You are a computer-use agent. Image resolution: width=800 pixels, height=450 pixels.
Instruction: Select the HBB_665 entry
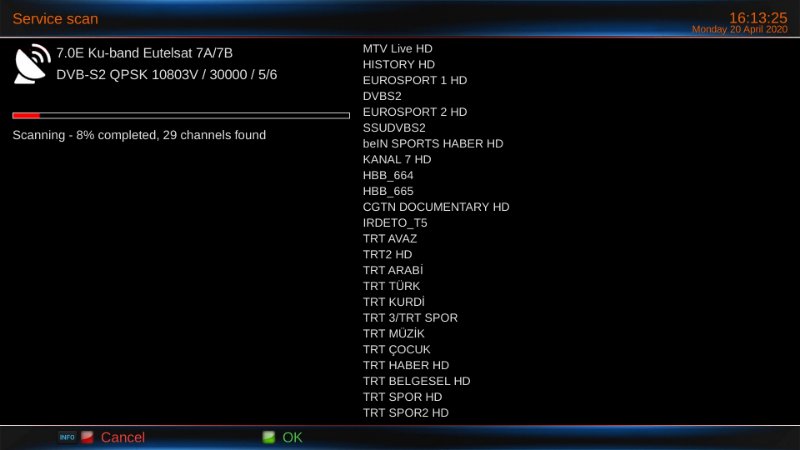pos(388,191)
